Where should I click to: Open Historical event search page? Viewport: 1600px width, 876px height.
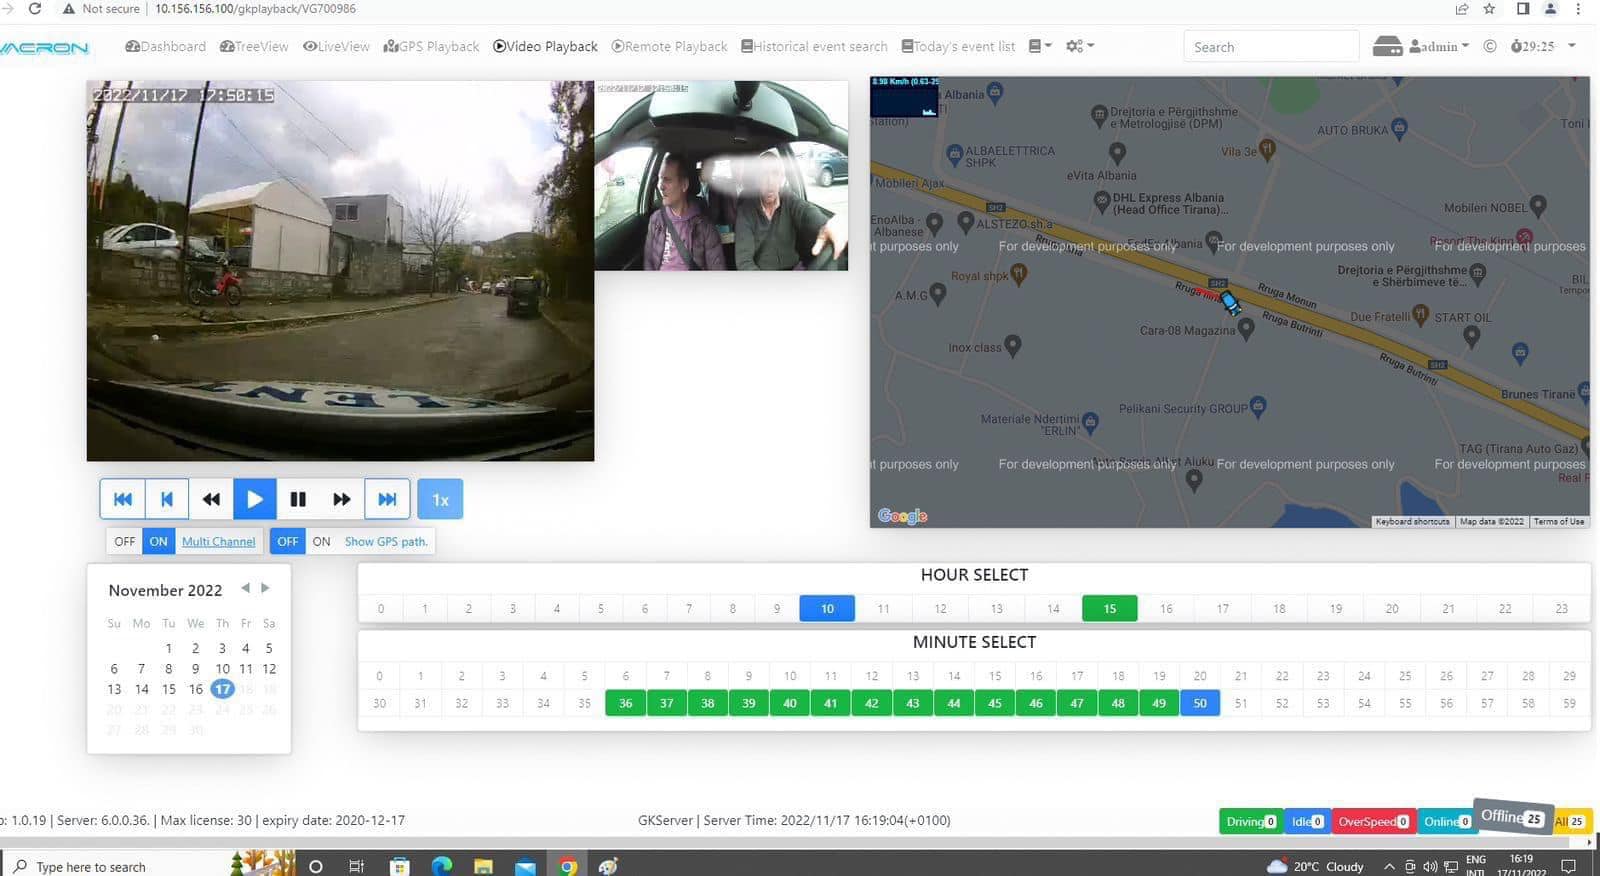click(814, 46)
